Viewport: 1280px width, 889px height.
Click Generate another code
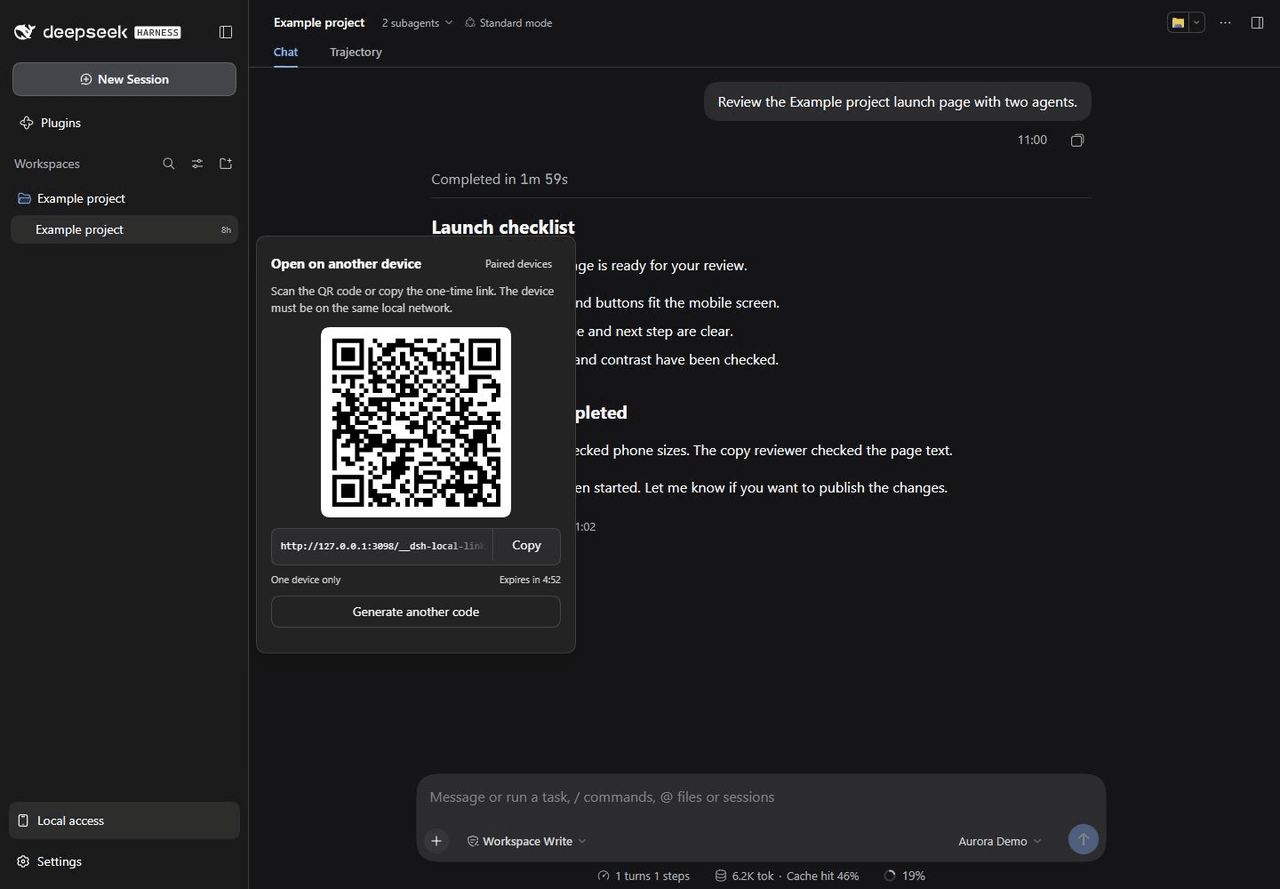pos(416,612)
